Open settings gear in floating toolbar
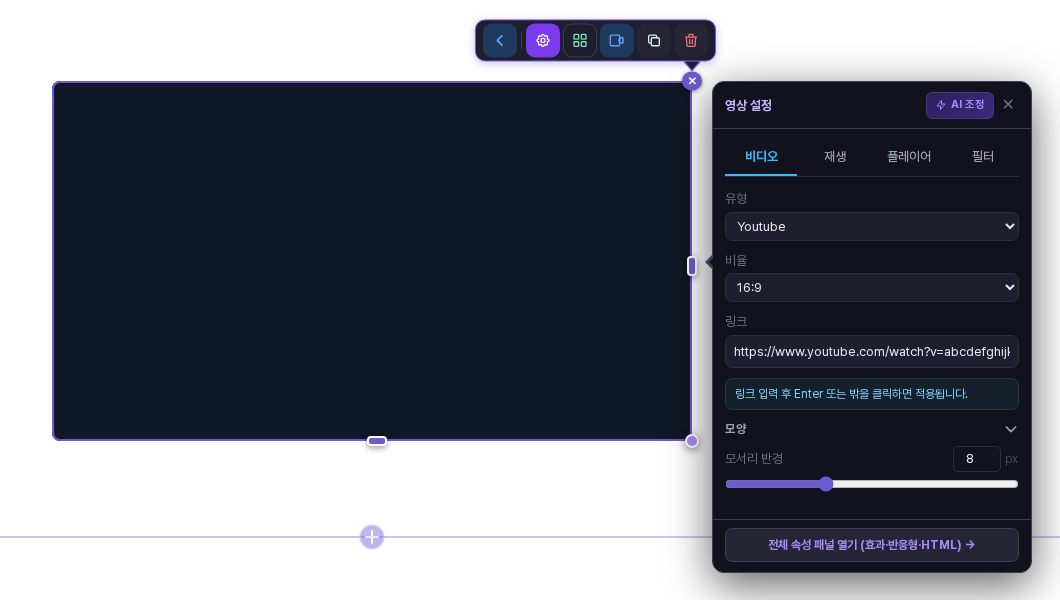 pos(543,41)
